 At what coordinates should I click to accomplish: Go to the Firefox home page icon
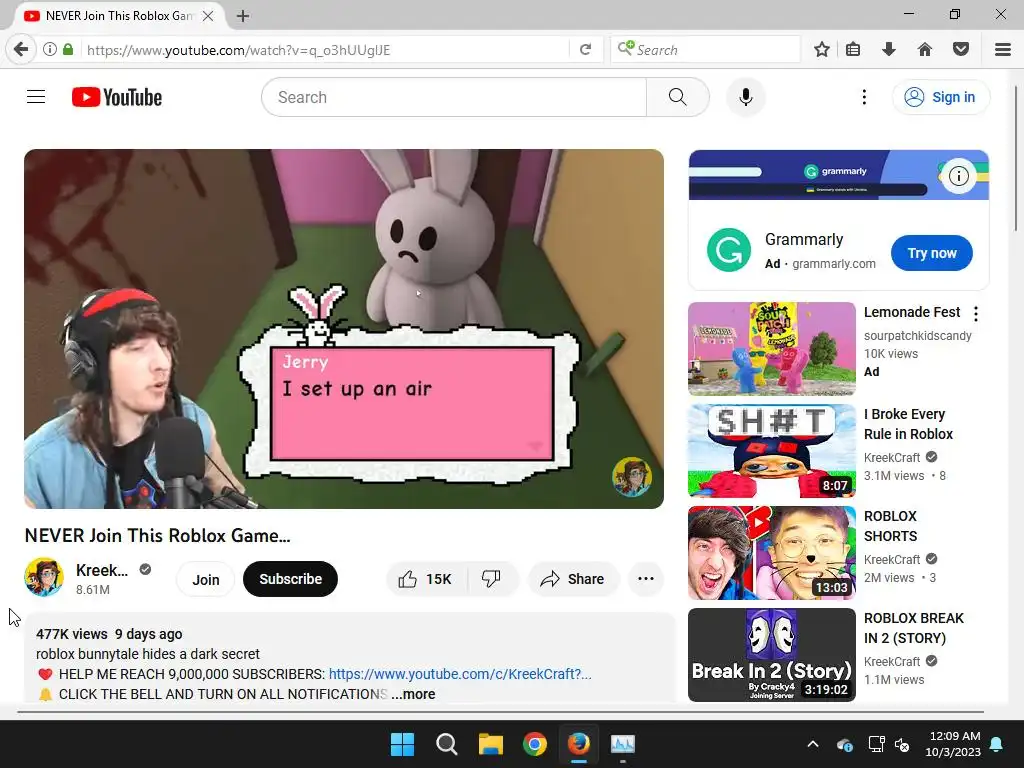[925, 50]
